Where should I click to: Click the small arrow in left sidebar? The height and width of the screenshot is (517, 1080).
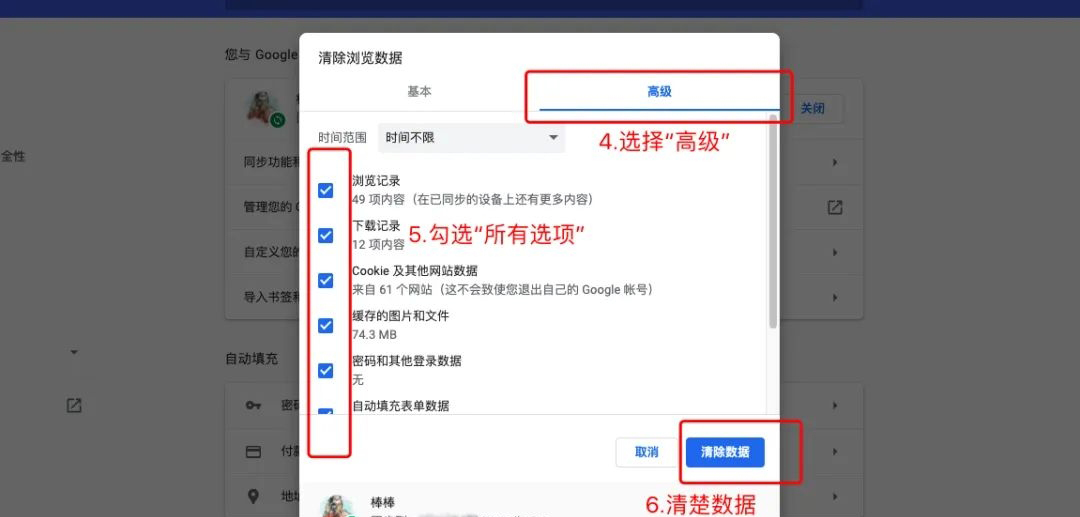(x=74, y=352)
